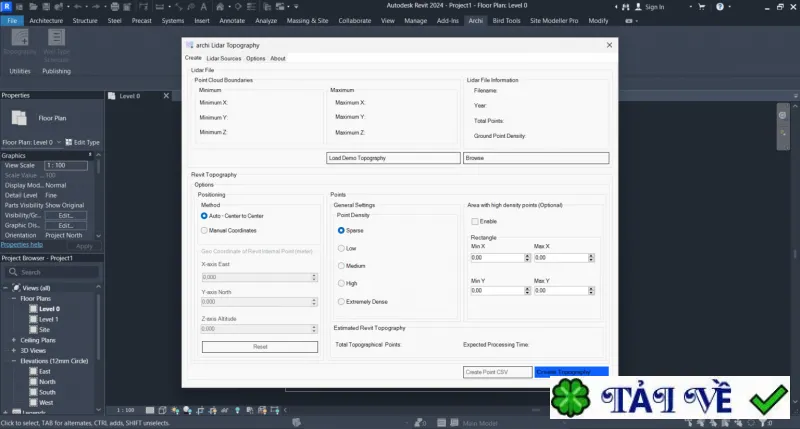Click the Load Demo Topography button
Image resolution: width=800 pixels, height=429 pixels.
click(393, 158)
